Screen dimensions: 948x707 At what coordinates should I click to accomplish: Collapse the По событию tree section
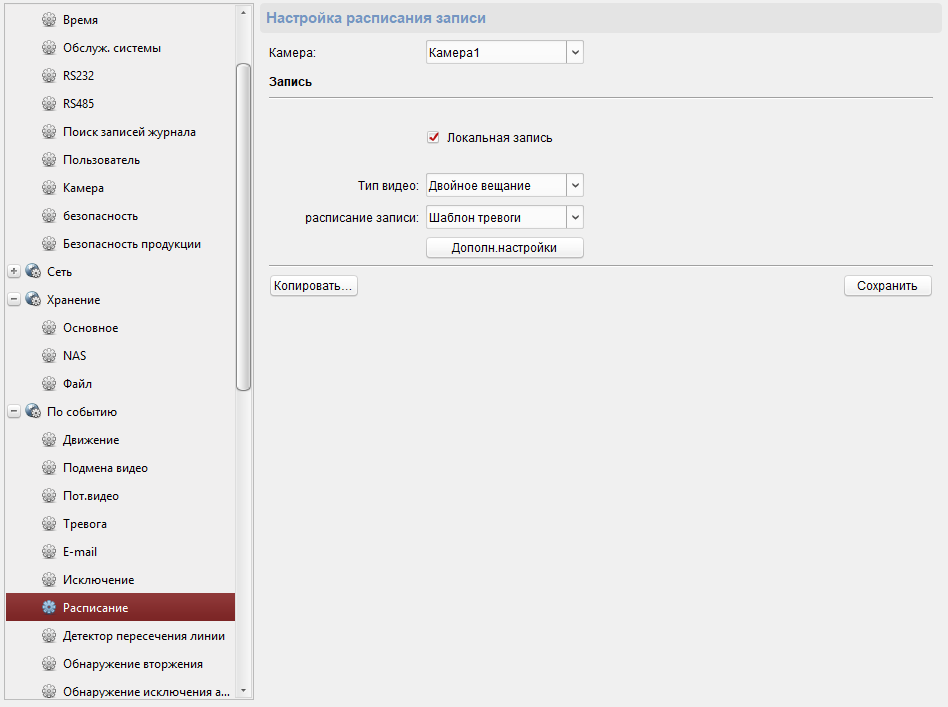14,412
